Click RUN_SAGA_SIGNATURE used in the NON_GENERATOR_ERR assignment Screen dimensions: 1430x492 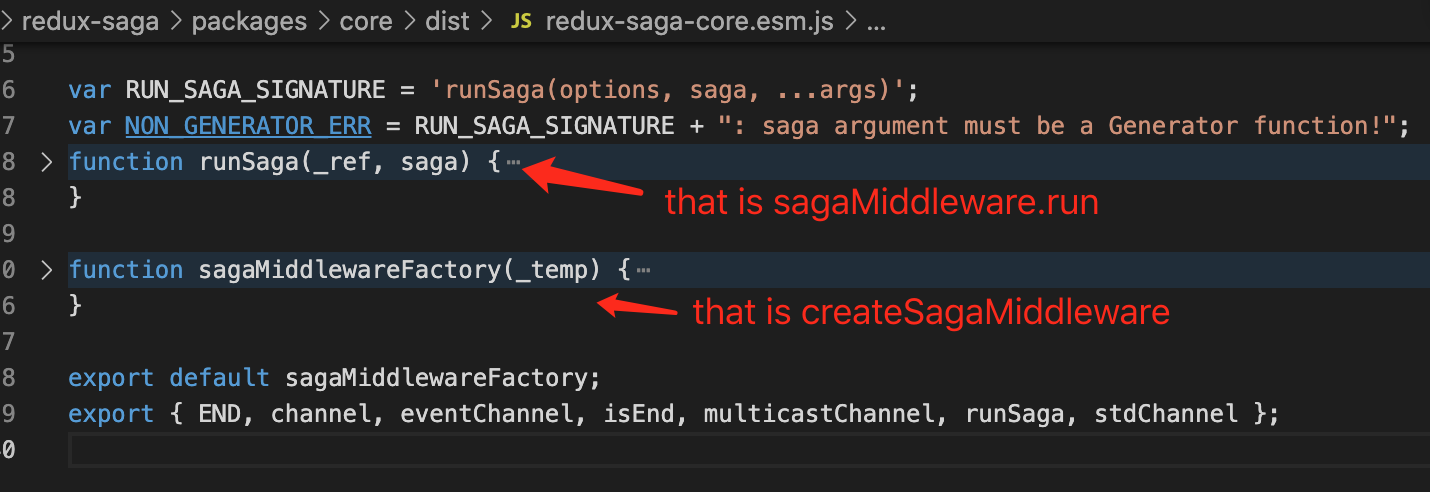point(544,126)
